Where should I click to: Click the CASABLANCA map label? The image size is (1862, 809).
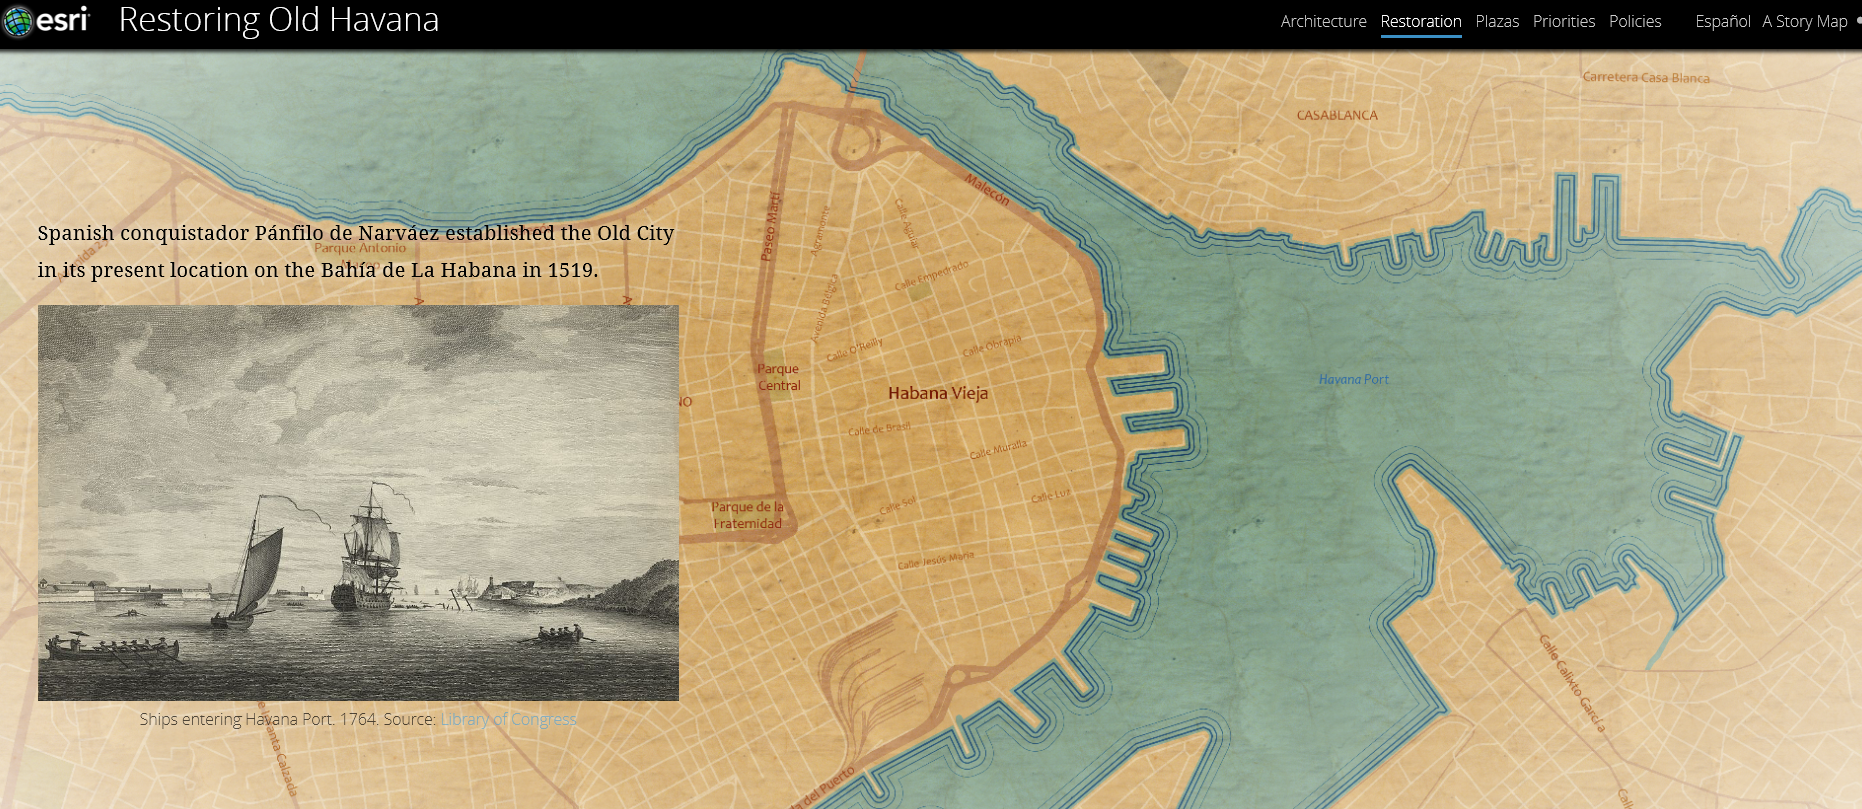pyautogui.click(x=1337, y=115)
